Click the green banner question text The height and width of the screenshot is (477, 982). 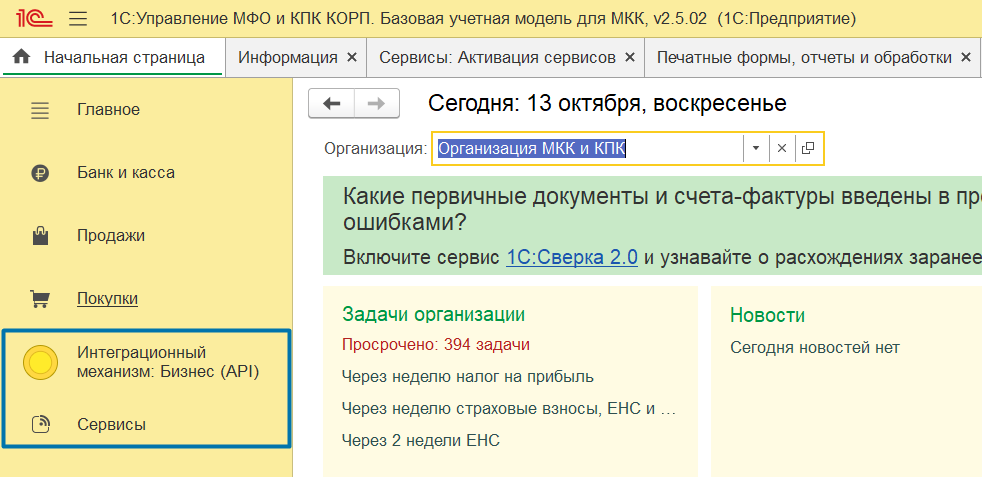(662, 209)
